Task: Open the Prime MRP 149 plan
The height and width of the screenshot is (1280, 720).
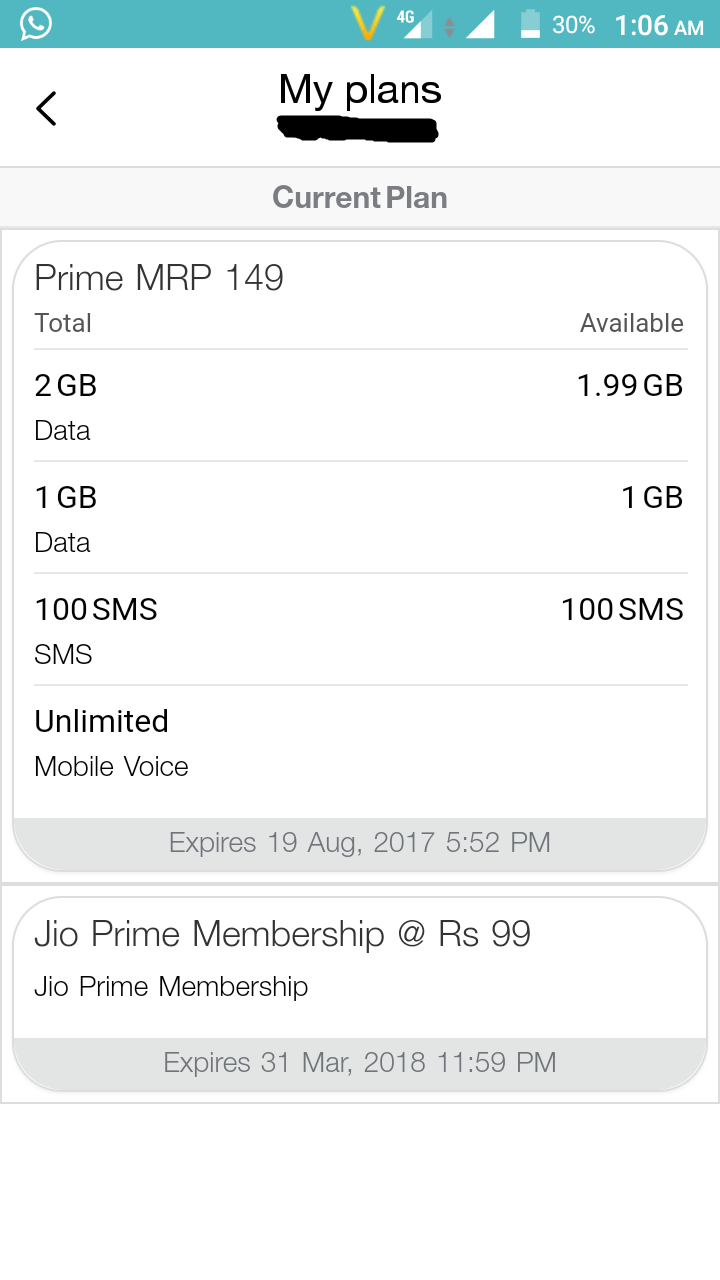Action: coord(159,277)
